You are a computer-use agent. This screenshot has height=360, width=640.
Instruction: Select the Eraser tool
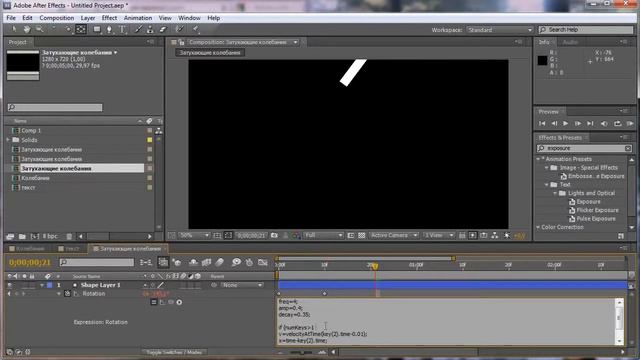tap(163, 29)
